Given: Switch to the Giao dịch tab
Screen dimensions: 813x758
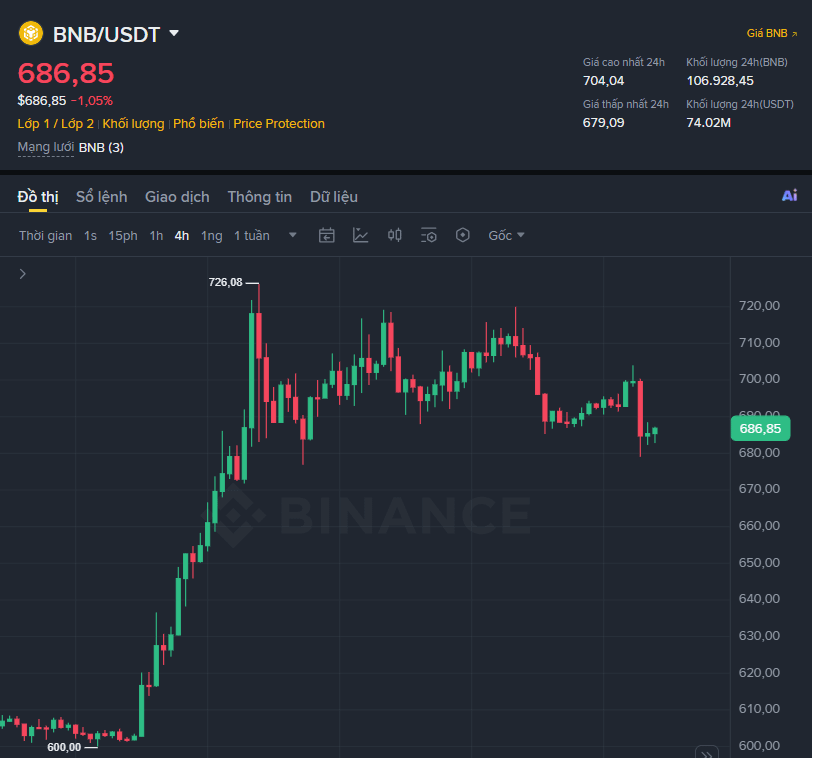Looking at the screenshot, I should click(177, 197).
